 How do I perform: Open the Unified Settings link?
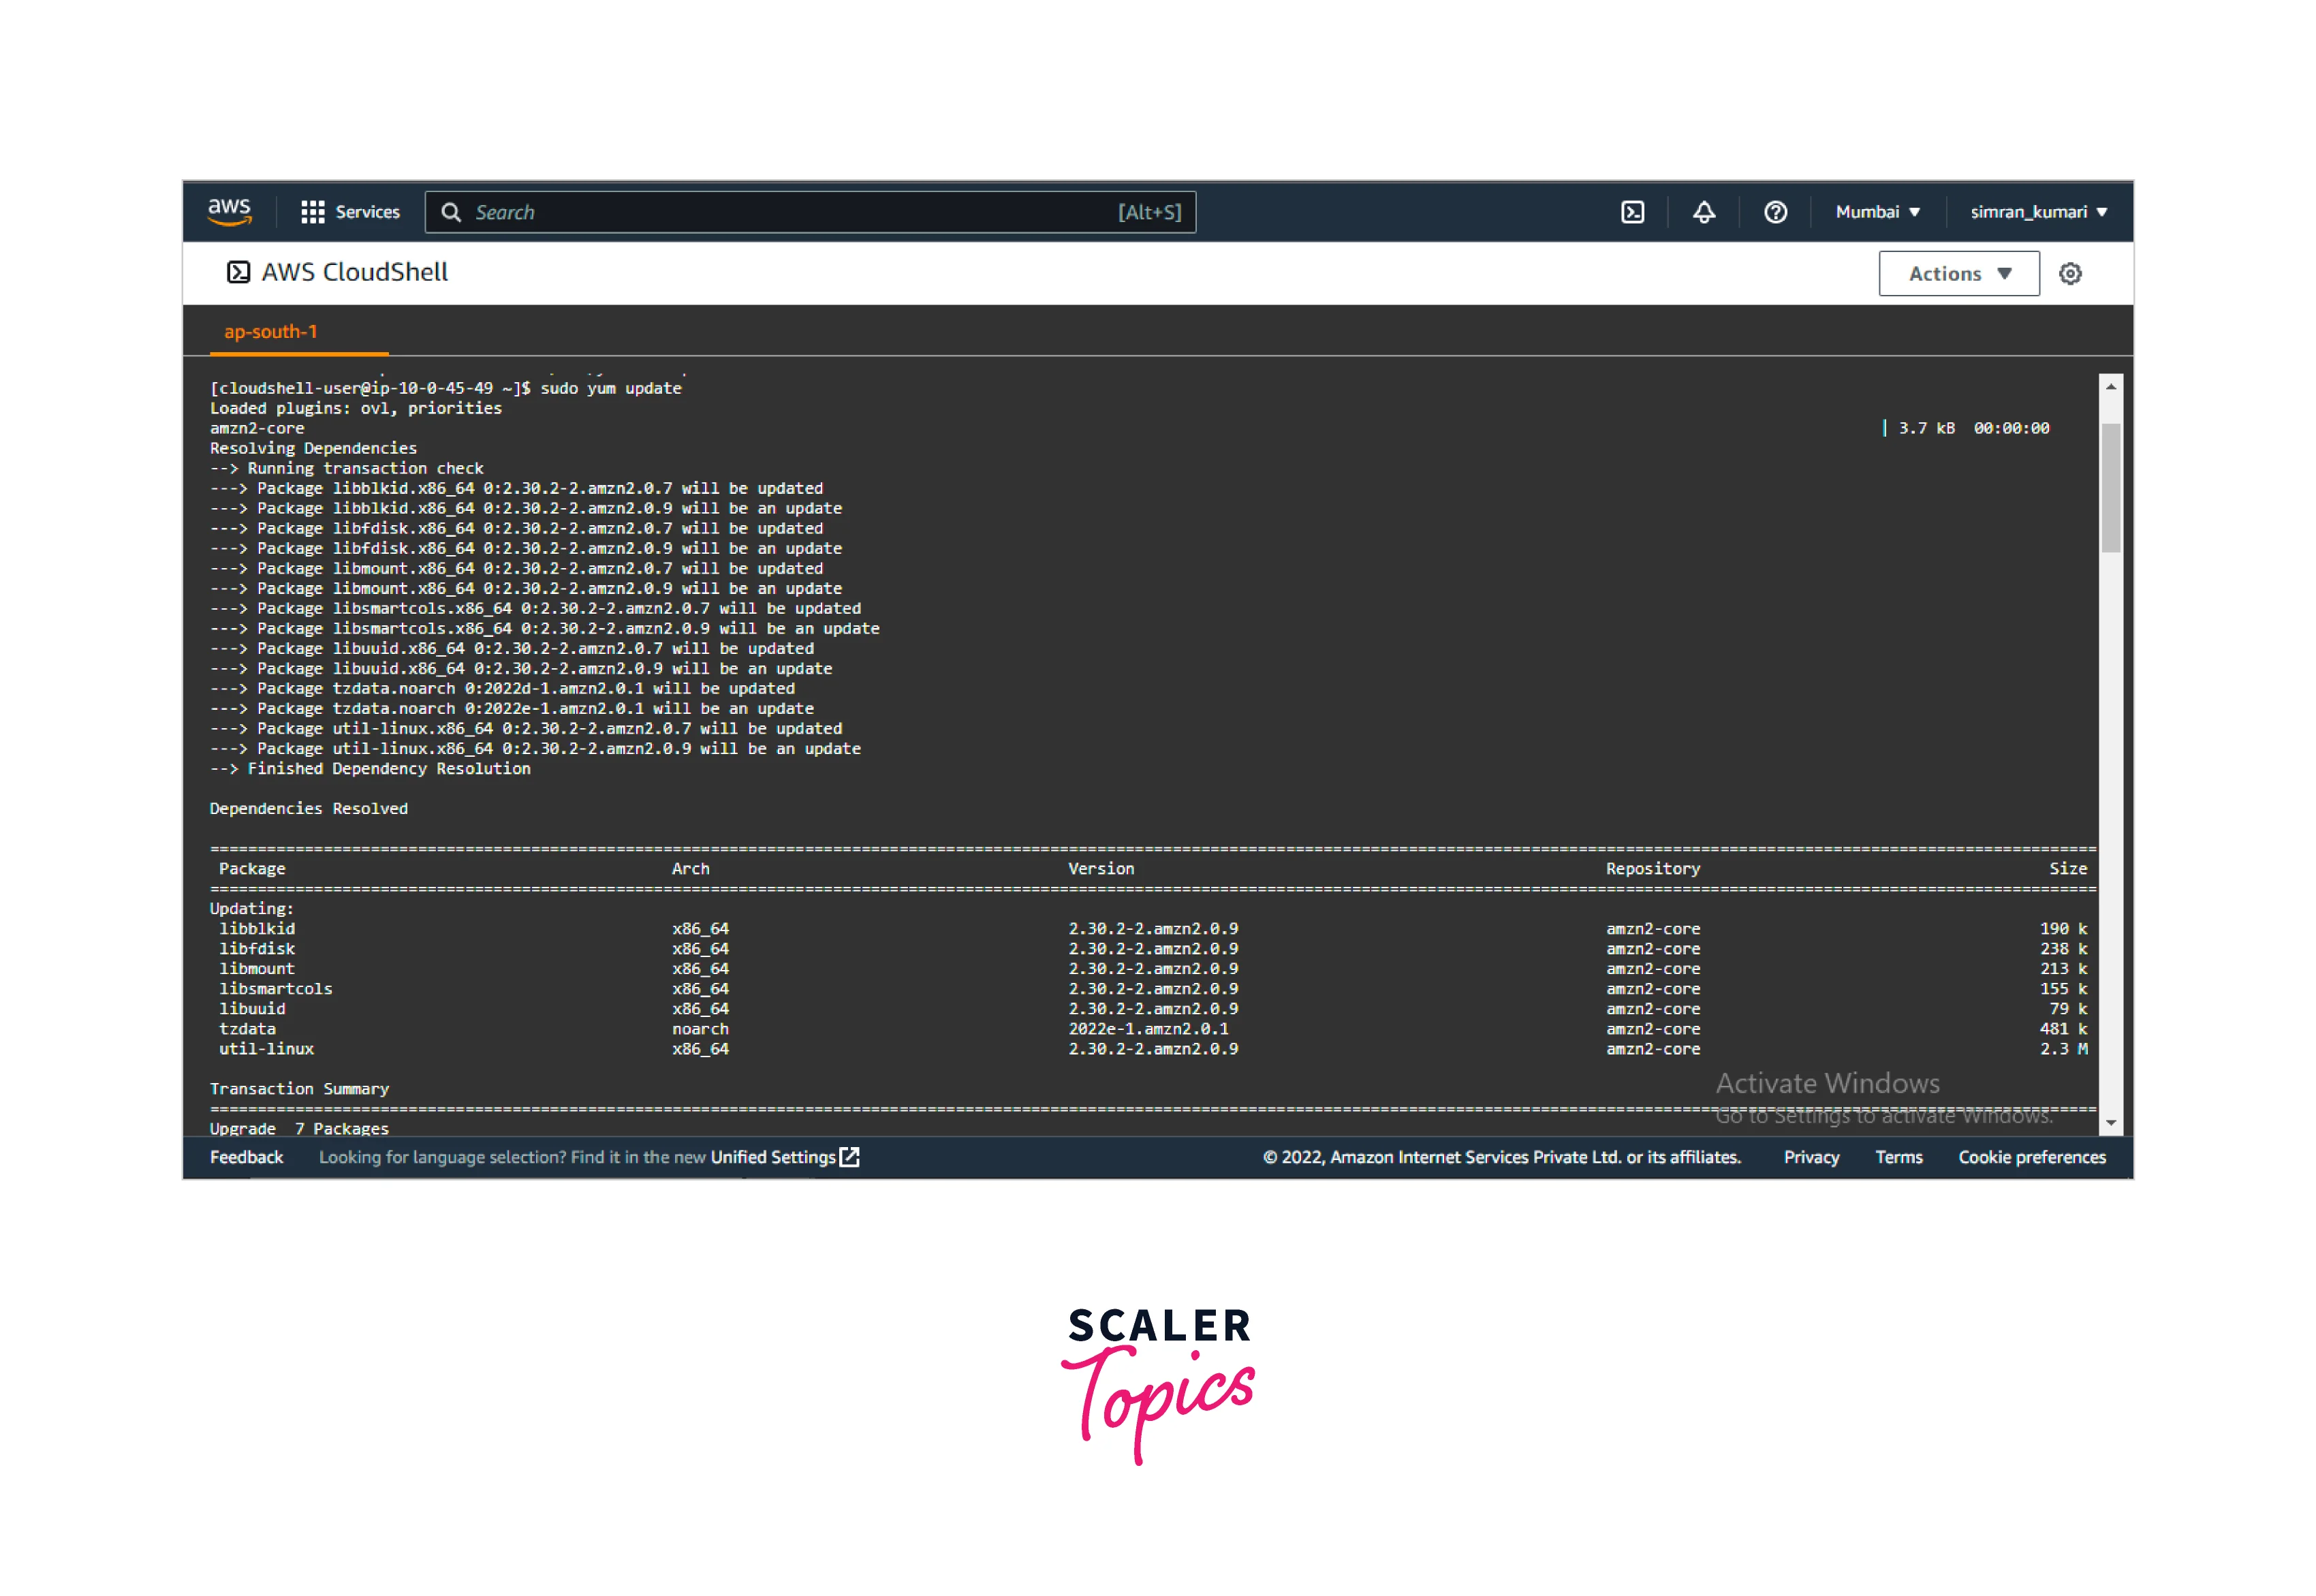pos(772,1157)
